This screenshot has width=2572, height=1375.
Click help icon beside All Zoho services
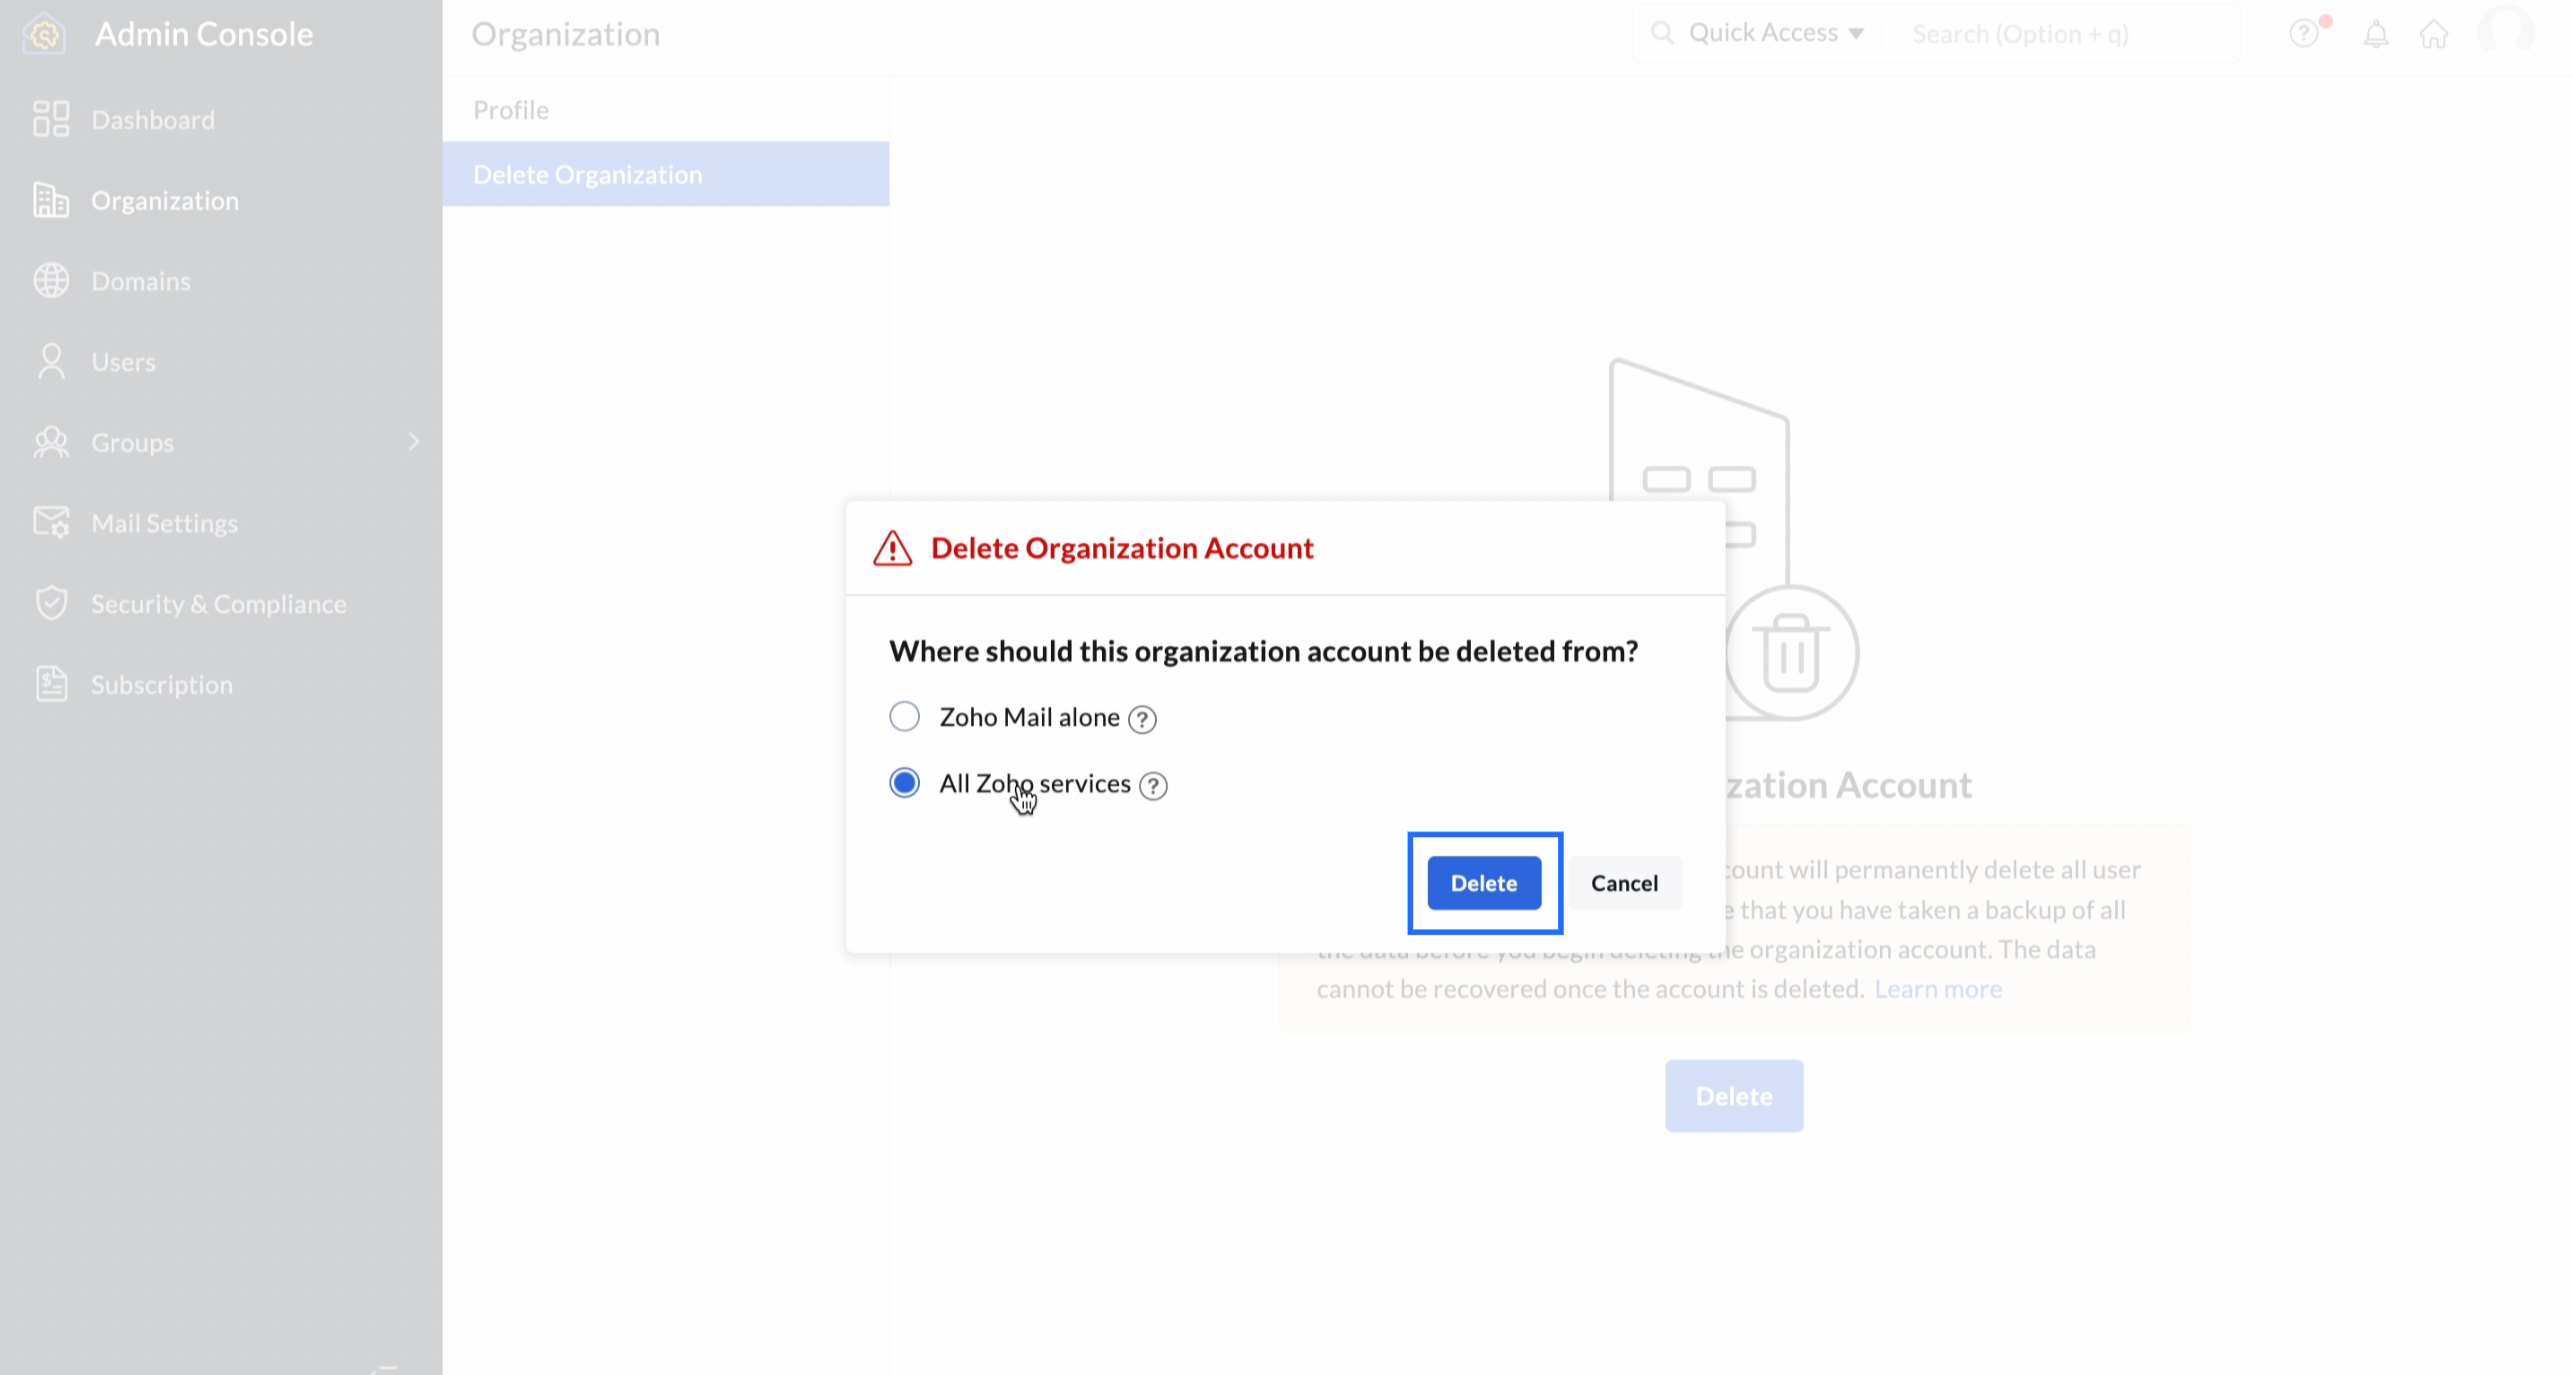[1153, 786]
